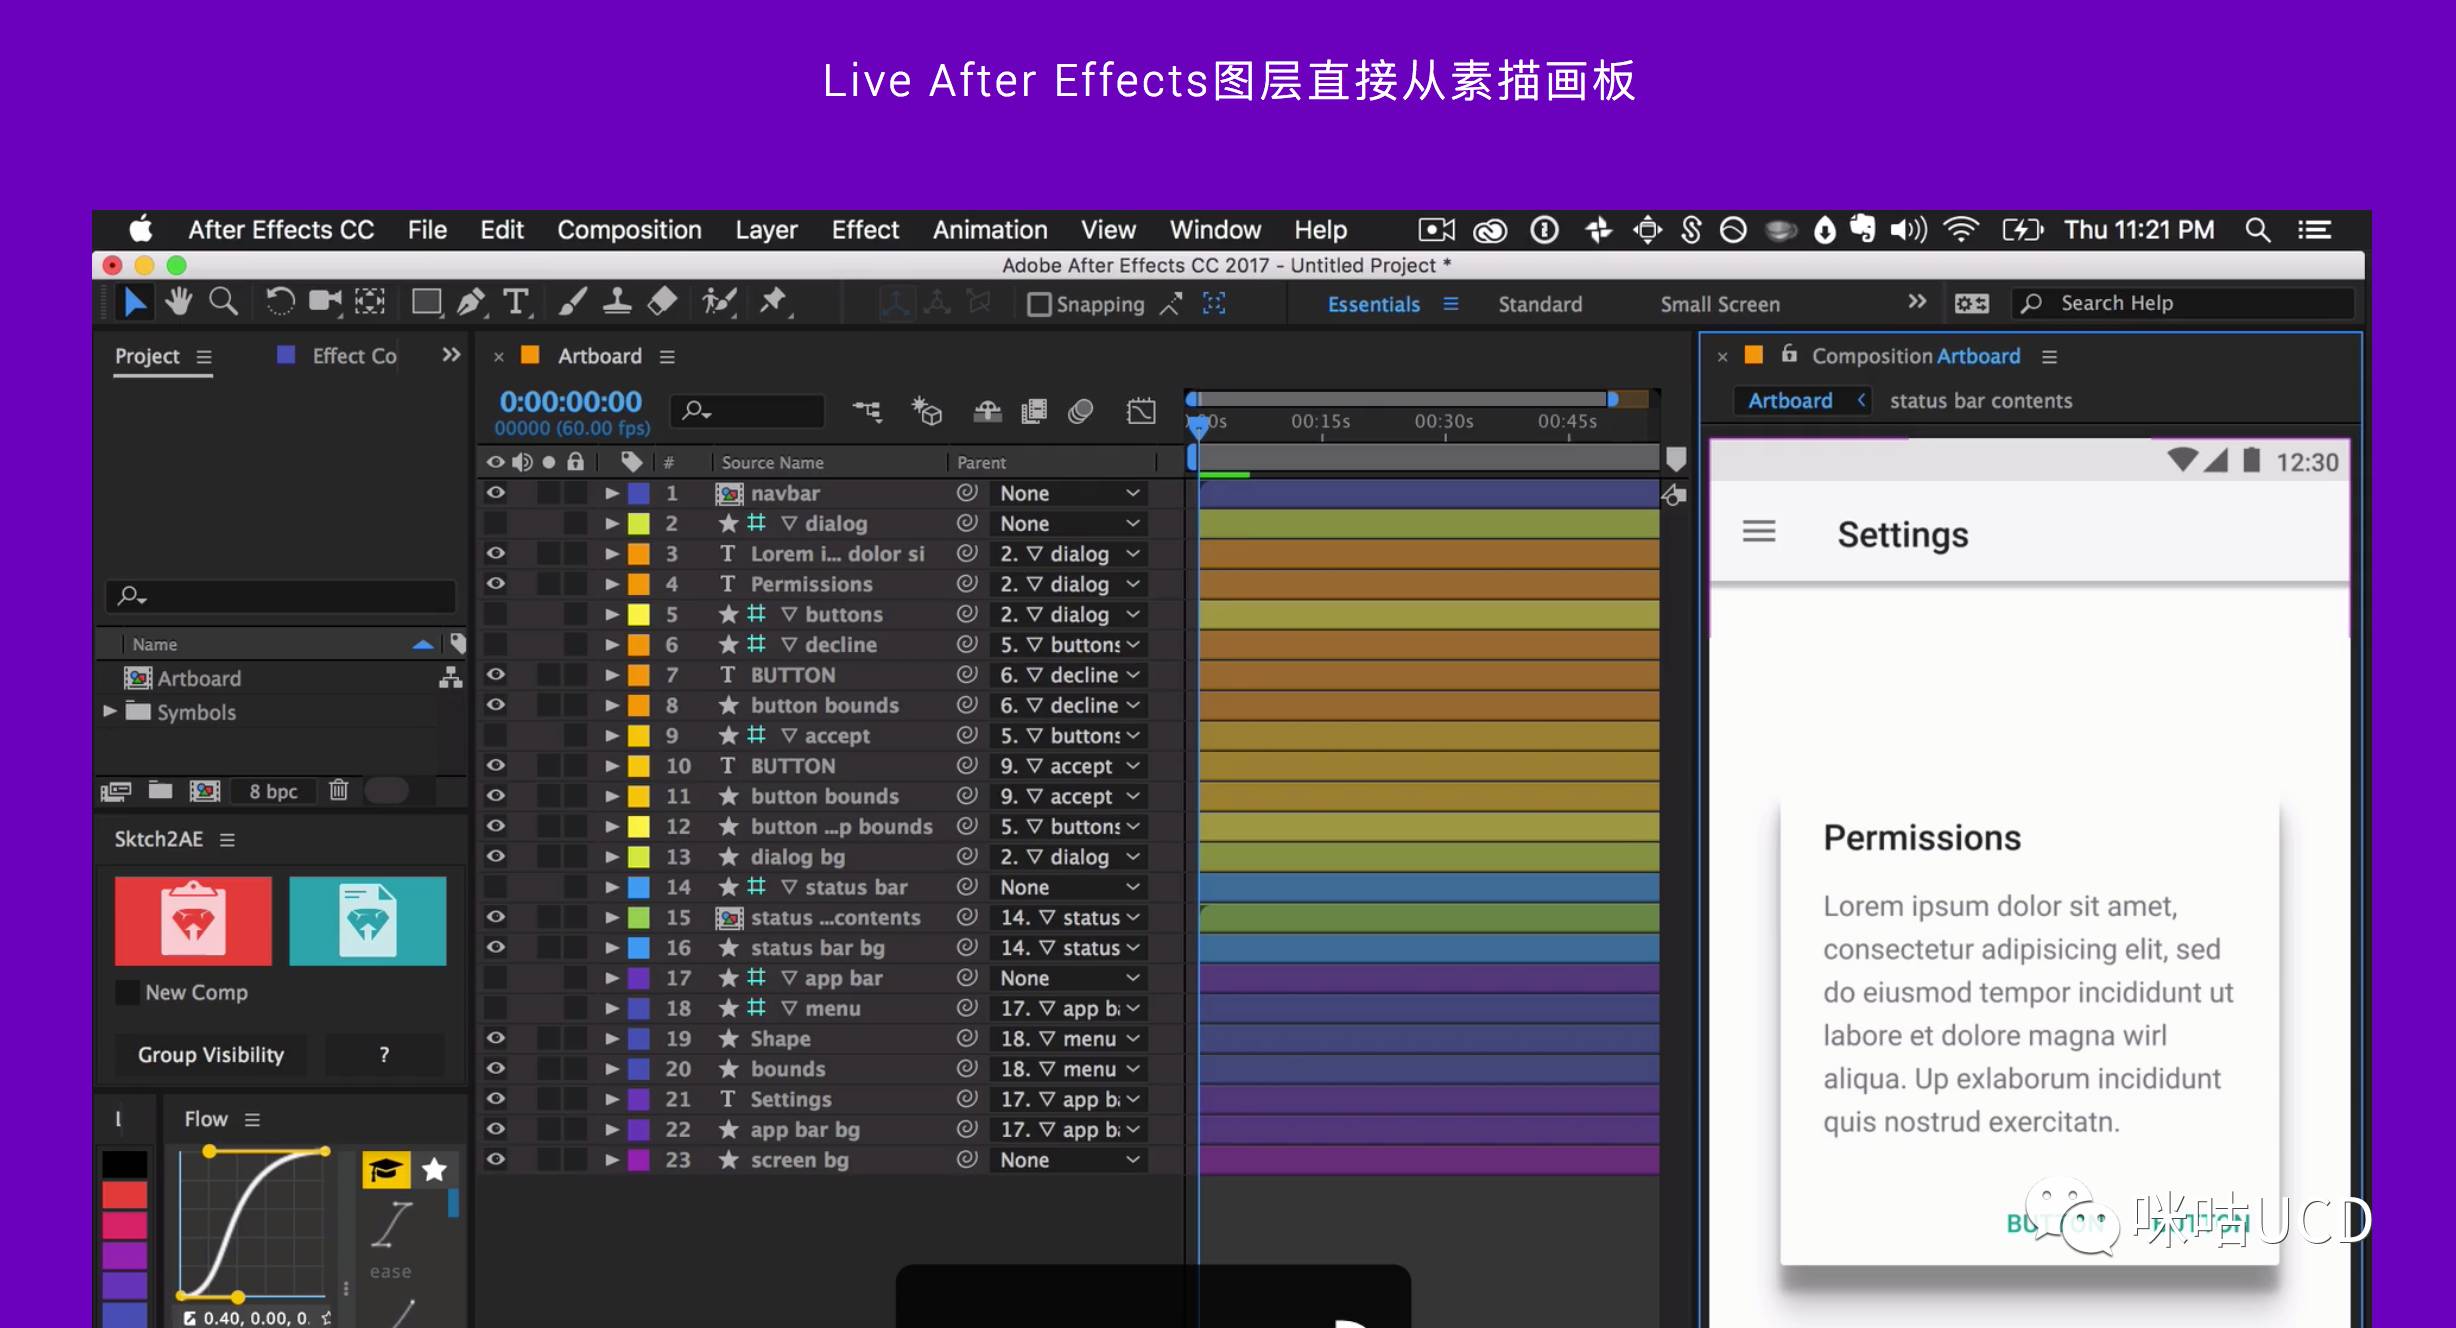Click the orange label of layer 3
2456x1328 pixels.
639,553
